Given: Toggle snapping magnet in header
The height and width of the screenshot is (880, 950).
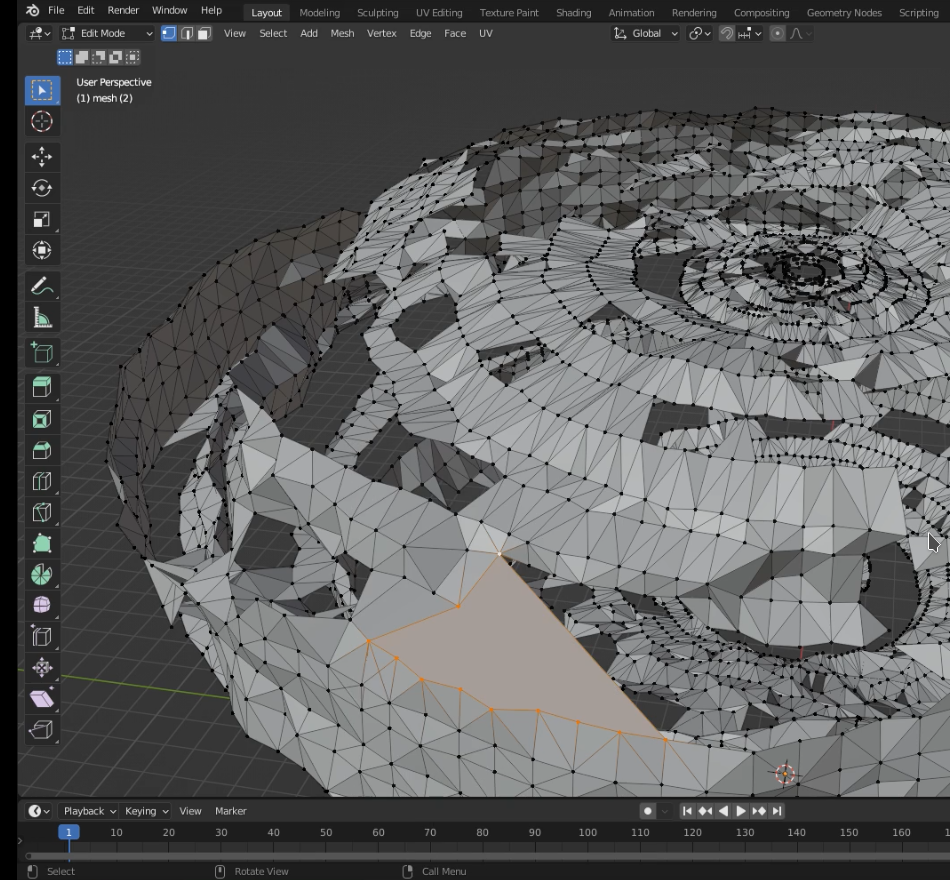Looking at the screenshot, I should (727, 33).
